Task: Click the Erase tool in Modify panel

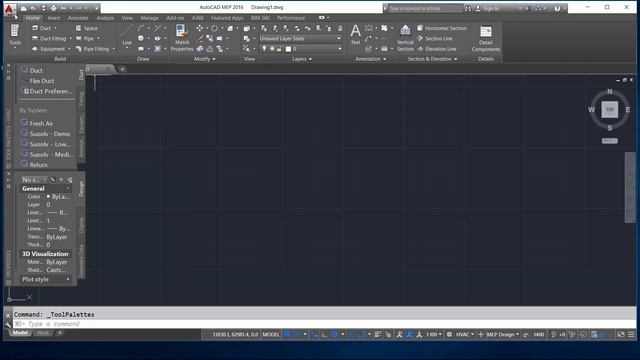Action: pyautogui.click(x=200, y=39)
